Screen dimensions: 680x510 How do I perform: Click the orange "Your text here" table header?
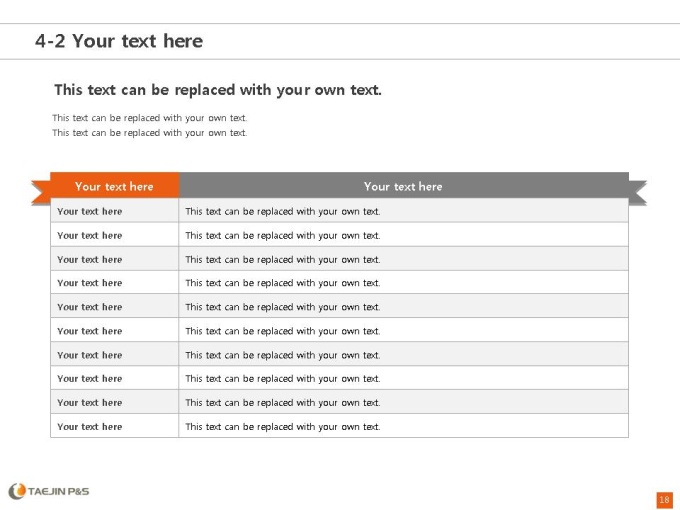click(114, 186)
